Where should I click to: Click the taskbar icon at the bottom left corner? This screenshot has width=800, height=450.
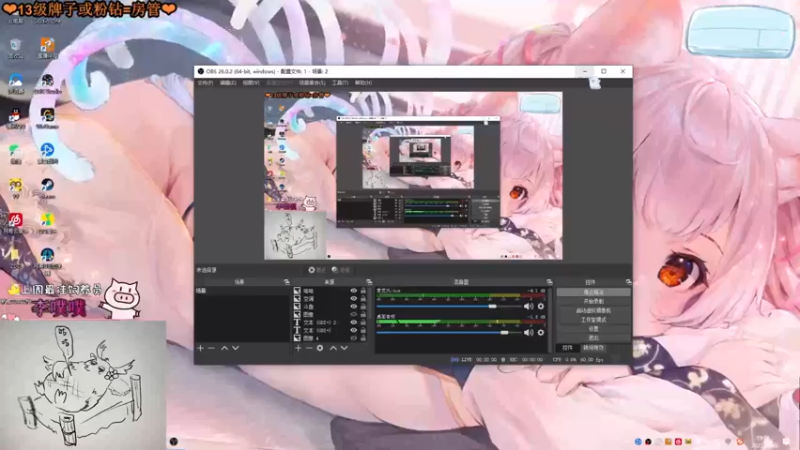pos(173,441)
